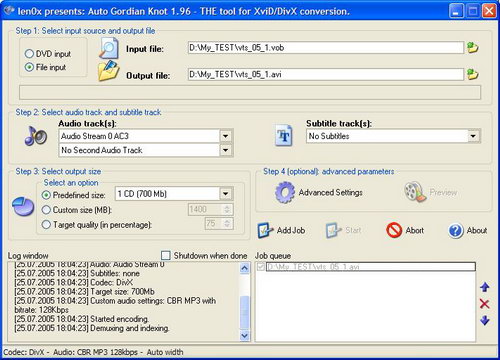Select Predefined size option
Screen dimensions: 500x360
coord(47,195)
